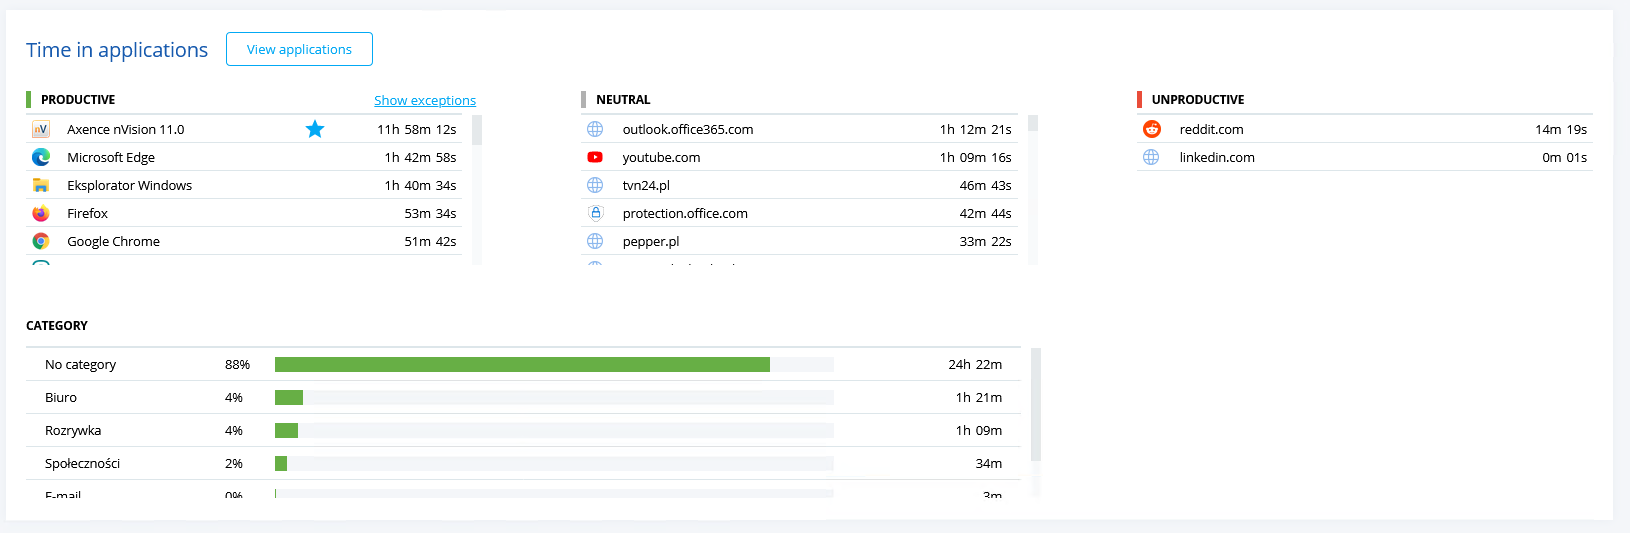Click the Neutral list scrollbar
Image resolution: width=1630 pixels, height=533 pixels.
[1033, 124]
